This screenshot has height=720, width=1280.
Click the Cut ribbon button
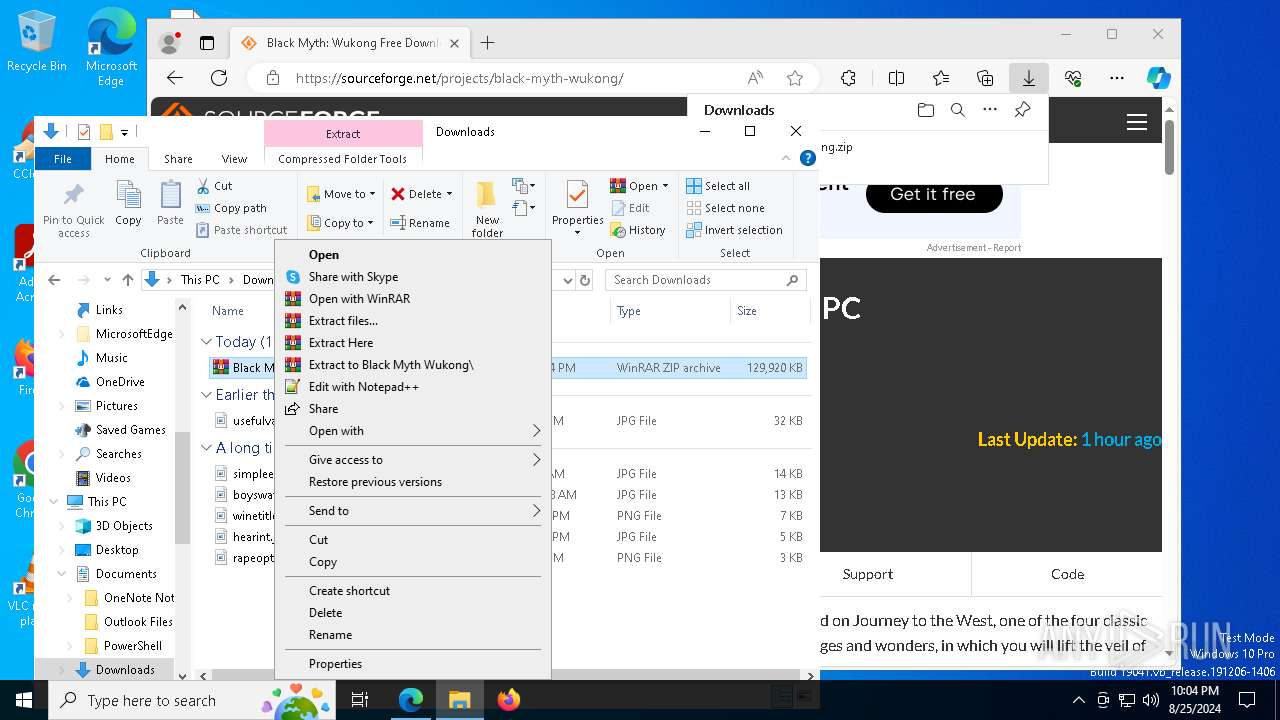tap(214, 186)
